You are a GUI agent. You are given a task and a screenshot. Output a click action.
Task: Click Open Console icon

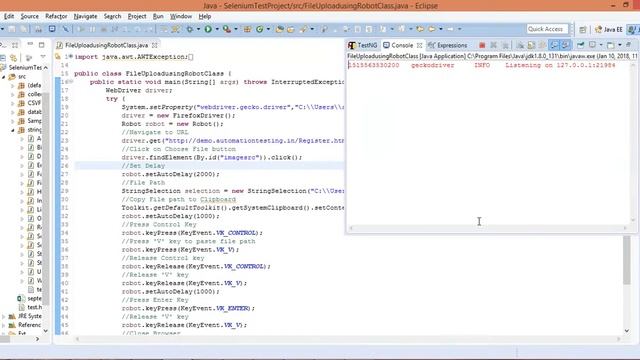[611, 45]
